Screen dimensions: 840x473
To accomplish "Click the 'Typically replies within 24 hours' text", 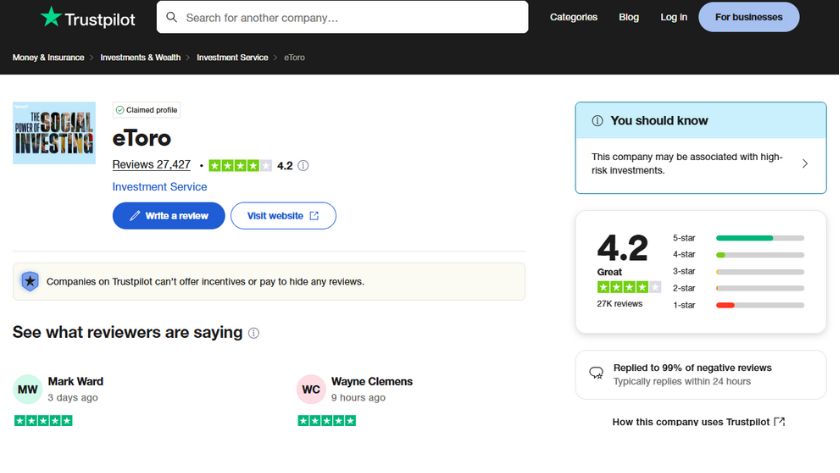I will pos(682,381).
